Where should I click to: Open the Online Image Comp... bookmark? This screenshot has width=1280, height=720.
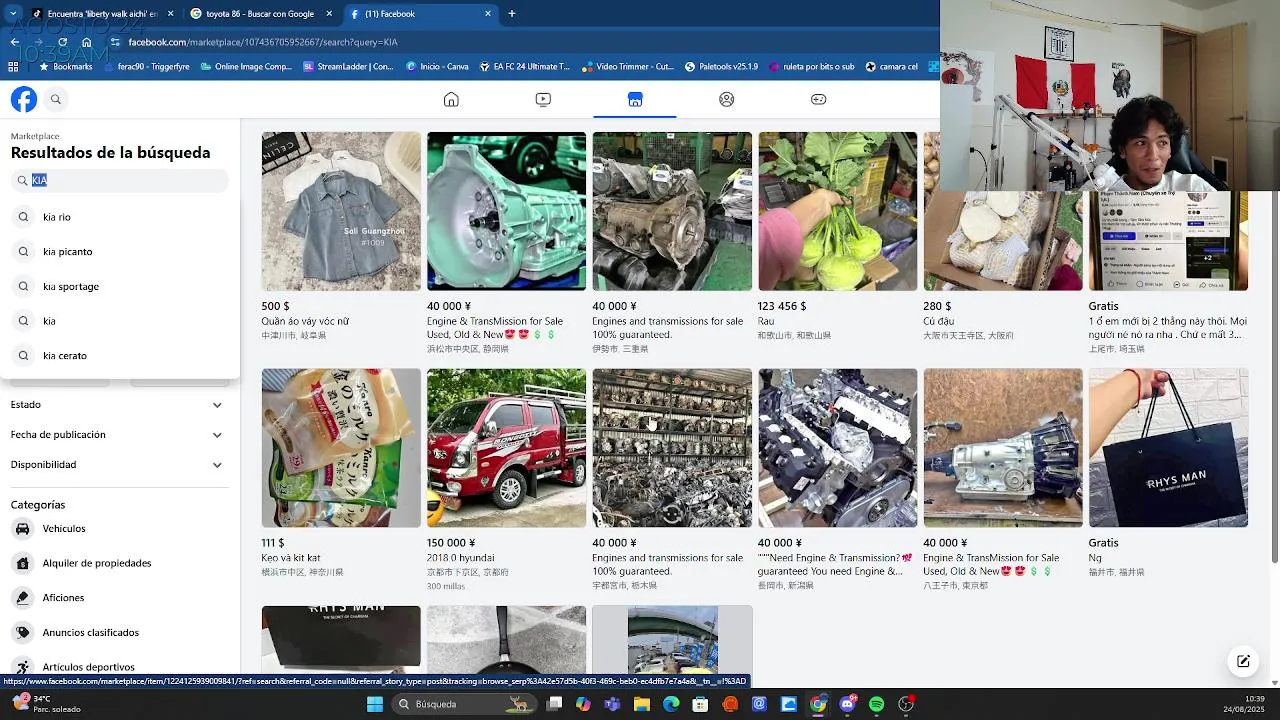pyautogui.click(x=246, y=67)
